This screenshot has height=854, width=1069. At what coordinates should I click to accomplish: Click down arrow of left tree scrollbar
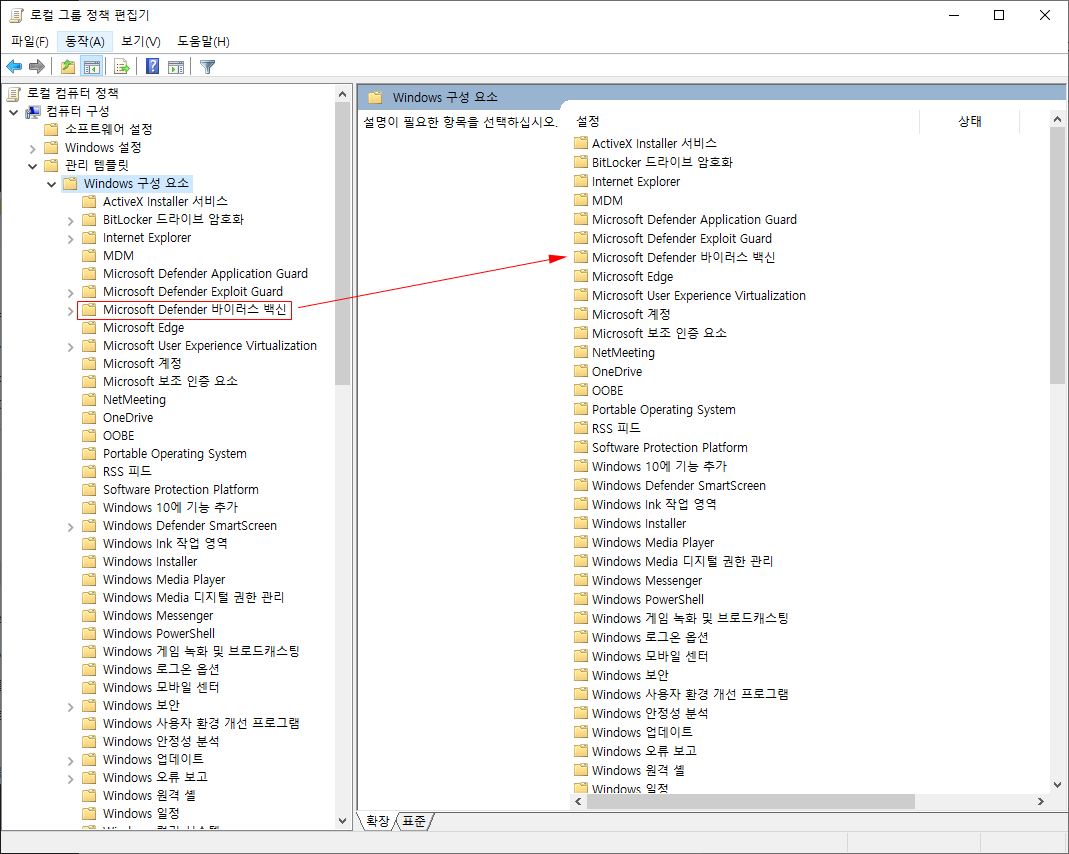click(342, 821)
